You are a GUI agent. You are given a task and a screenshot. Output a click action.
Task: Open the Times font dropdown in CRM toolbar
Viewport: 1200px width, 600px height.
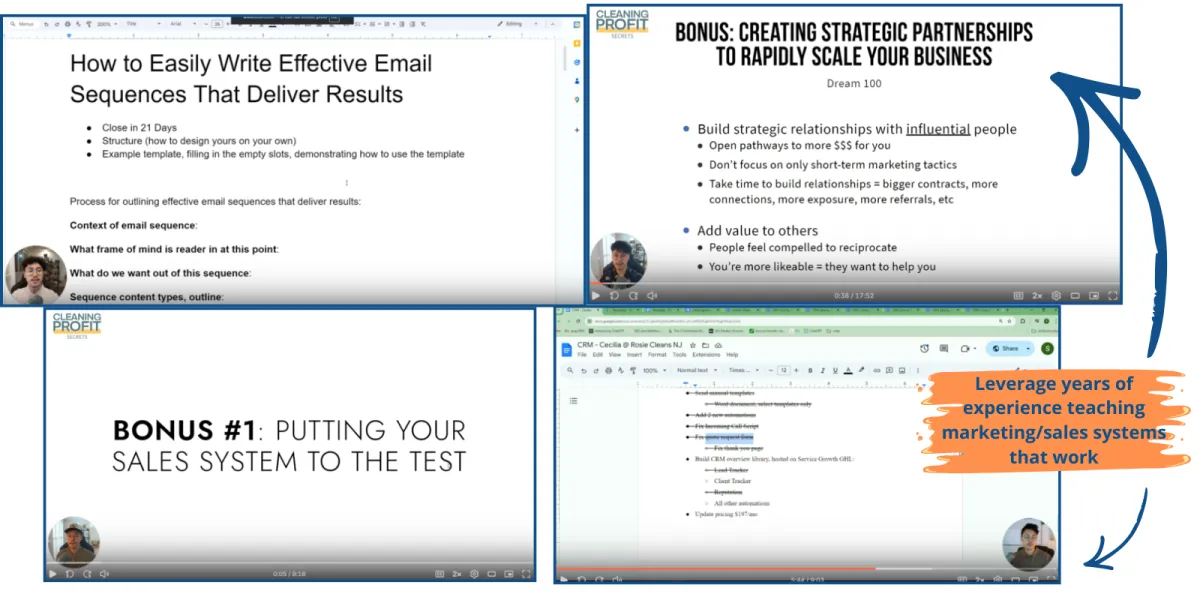743,370
